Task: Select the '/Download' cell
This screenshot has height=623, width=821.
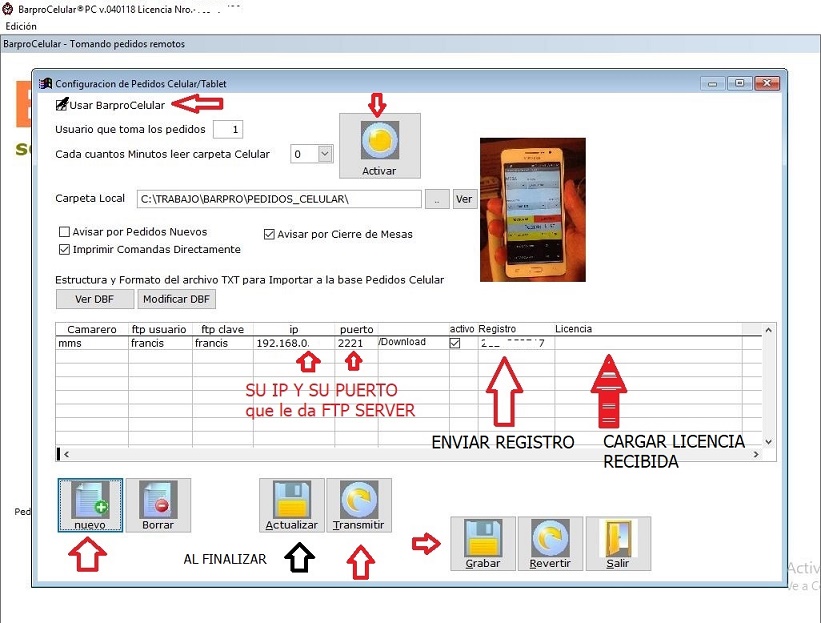Action: tap(414, 342)
